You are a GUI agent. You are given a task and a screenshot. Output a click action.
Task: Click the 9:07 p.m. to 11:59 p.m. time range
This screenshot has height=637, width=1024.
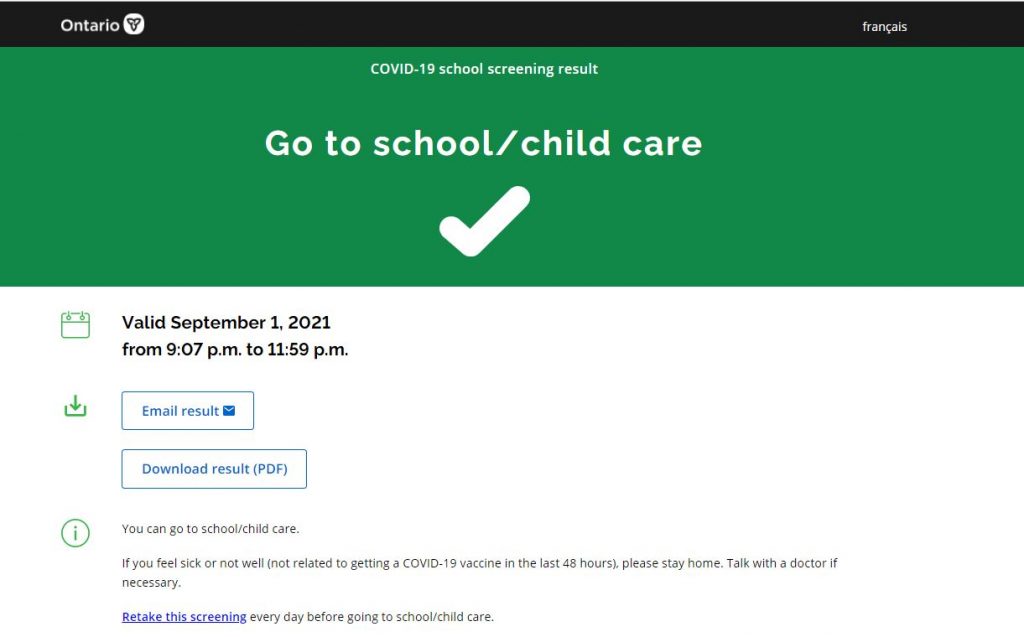(235, 350)
